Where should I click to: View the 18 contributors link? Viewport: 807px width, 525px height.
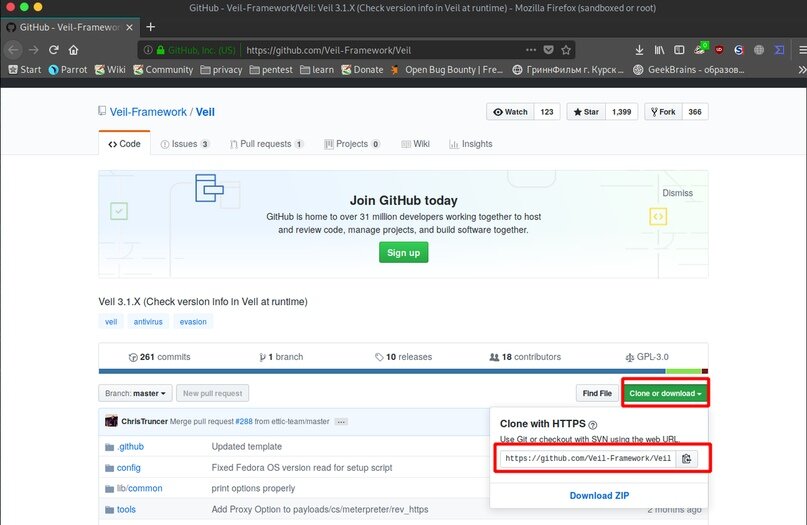pos(525,357)
